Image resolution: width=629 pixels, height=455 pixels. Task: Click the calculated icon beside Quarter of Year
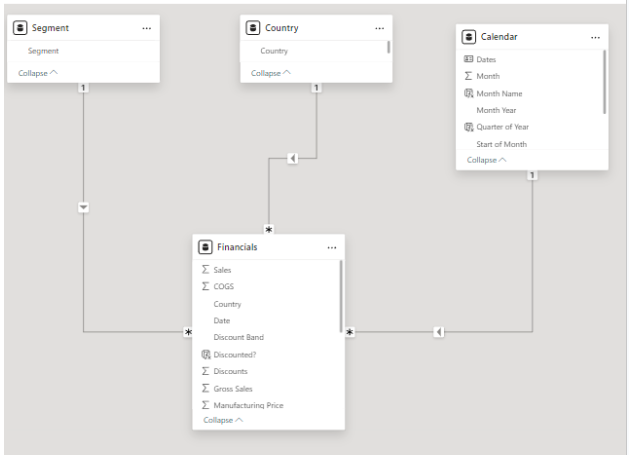pyautogui.click(x=469, y=127)
